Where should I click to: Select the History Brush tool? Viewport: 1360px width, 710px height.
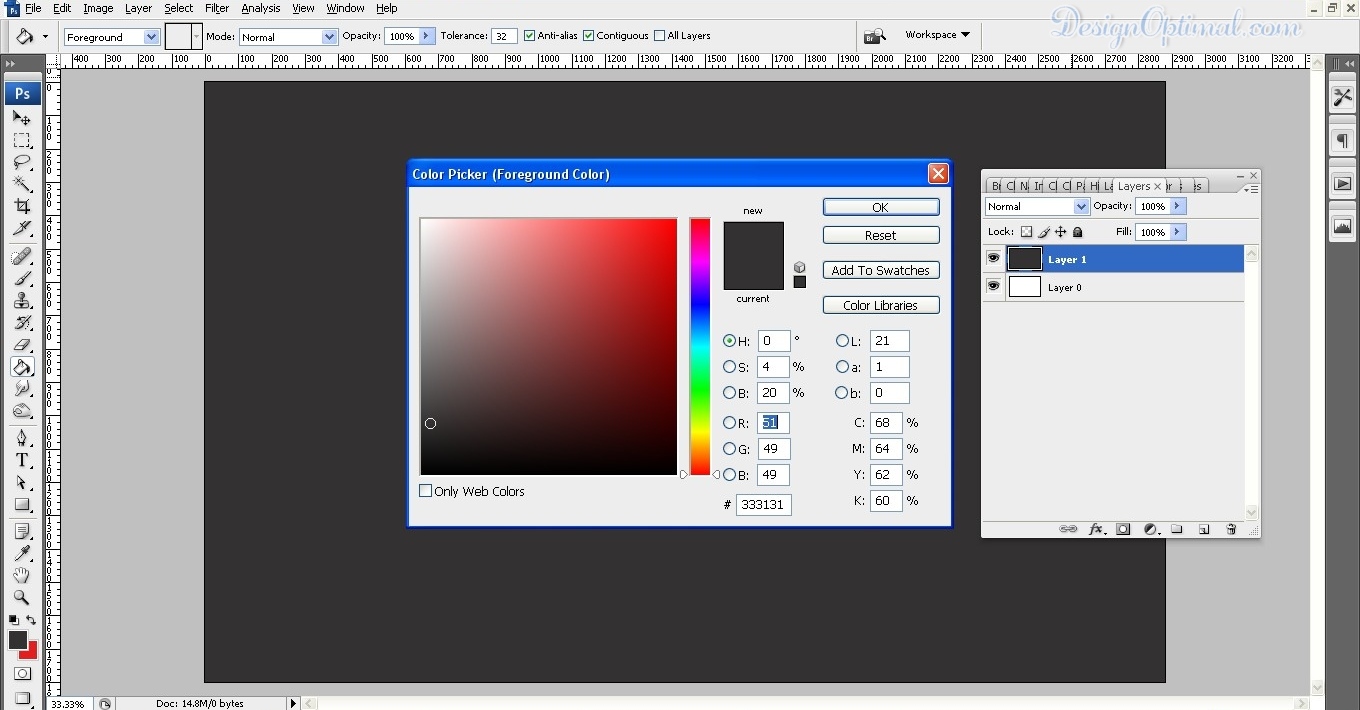pyautogui.click(x=22, y=323)
